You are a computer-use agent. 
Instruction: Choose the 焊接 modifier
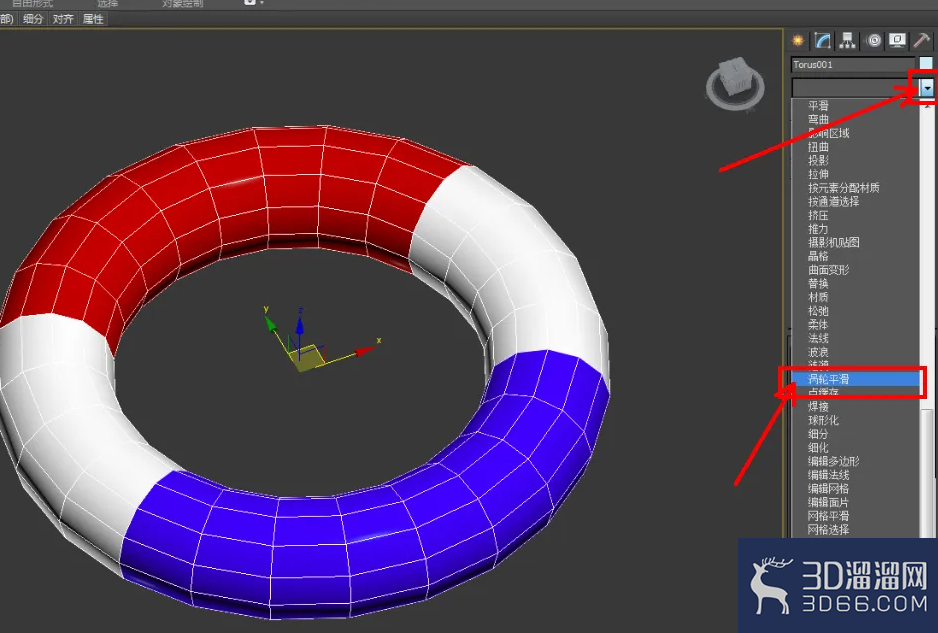[x=818, y=406]
